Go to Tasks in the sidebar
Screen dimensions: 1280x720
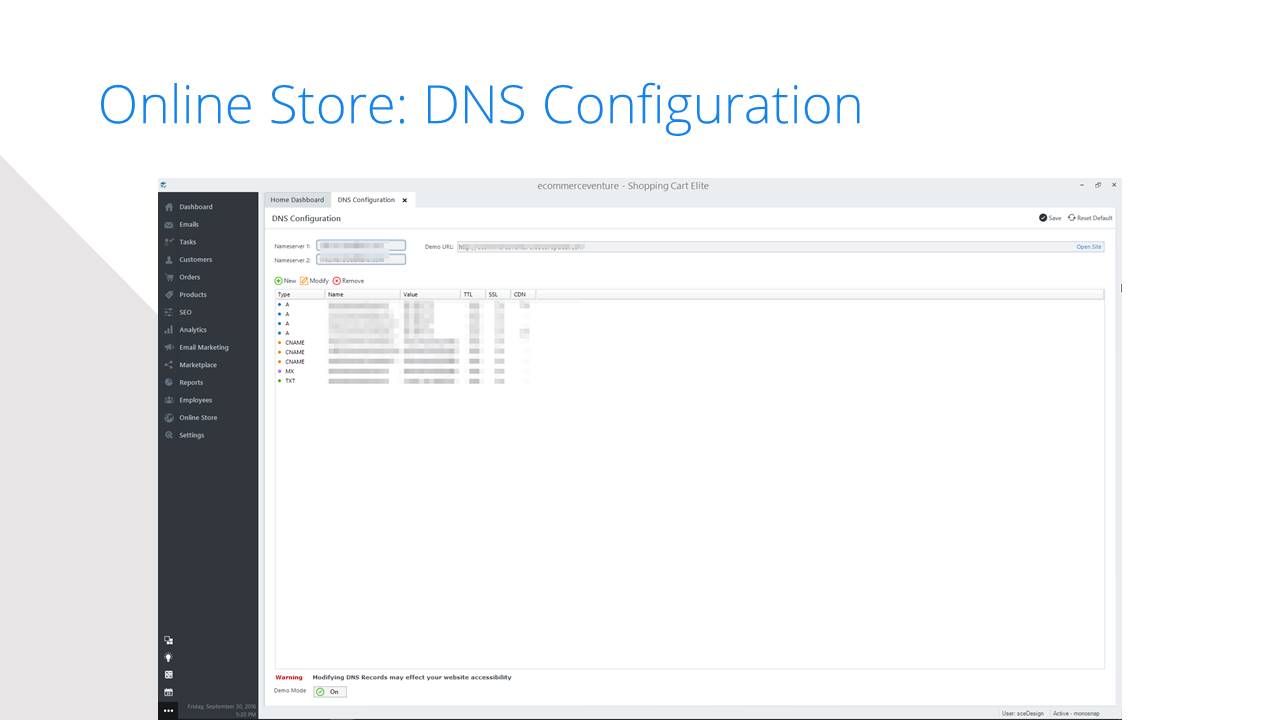(x=188, y=242)
